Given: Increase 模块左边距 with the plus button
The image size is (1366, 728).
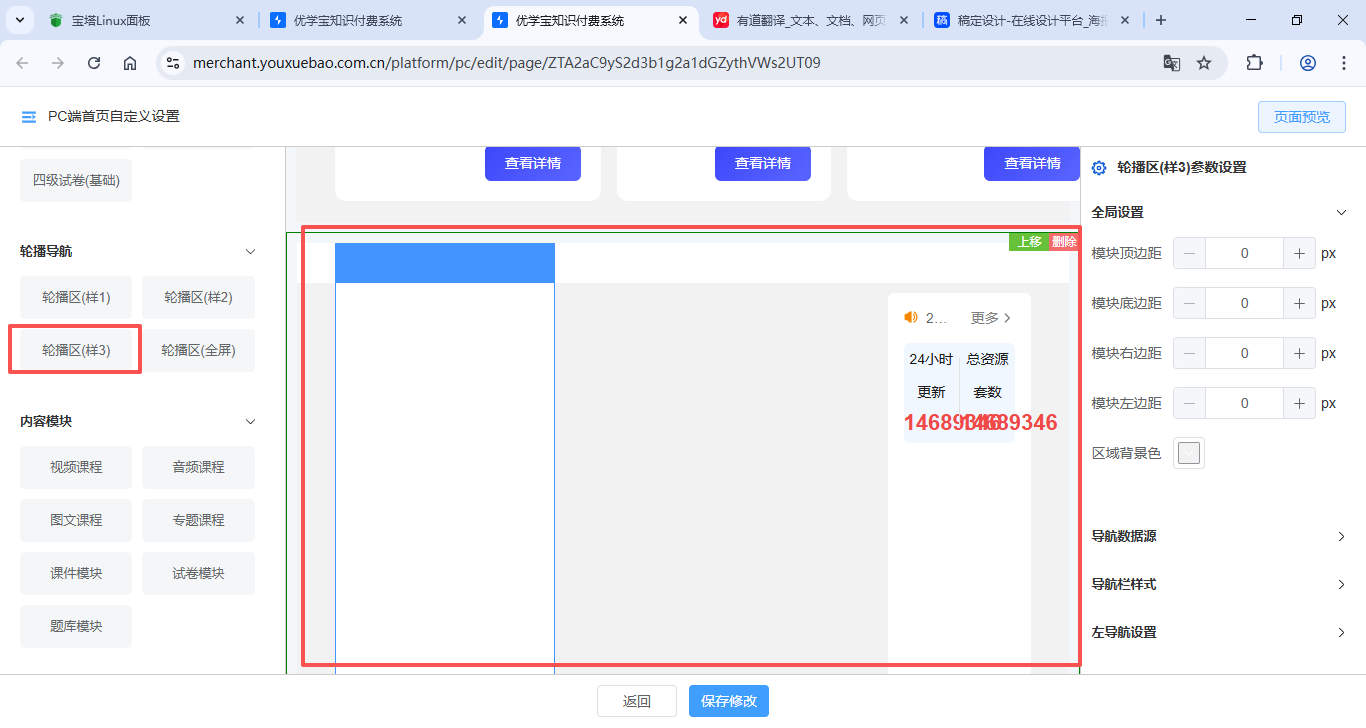Looking at the screenshot, I should 1299,403.
